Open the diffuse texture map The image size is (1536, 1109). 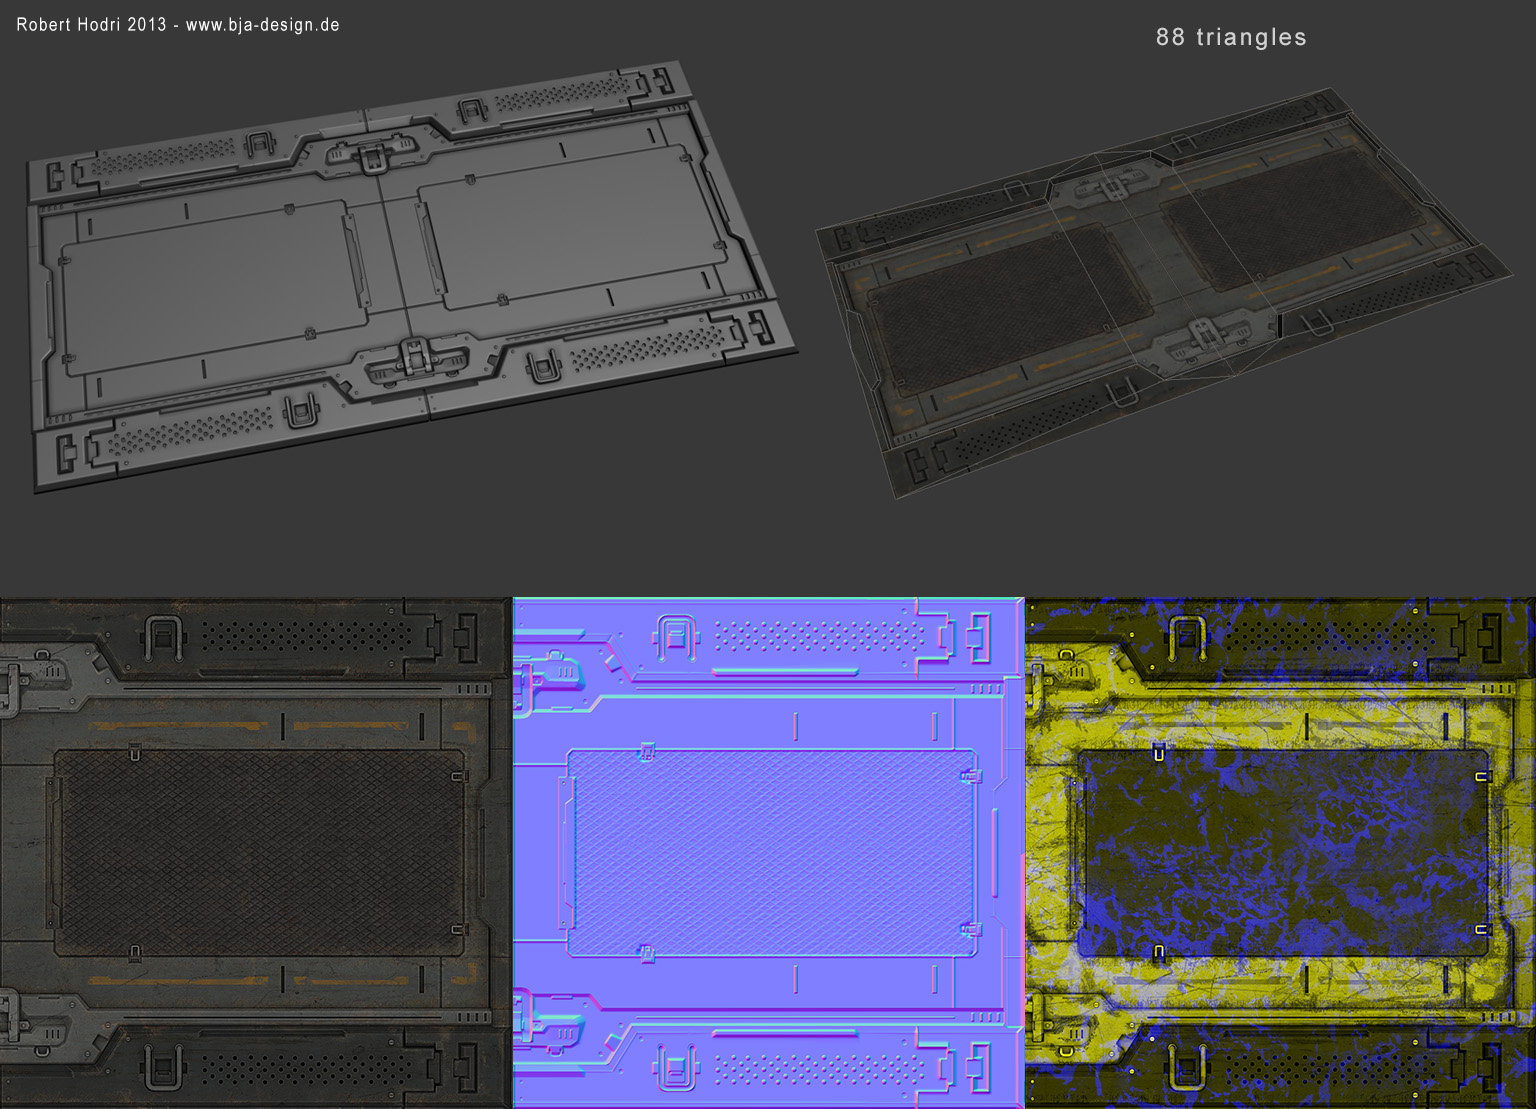click(x=255, y=853)
